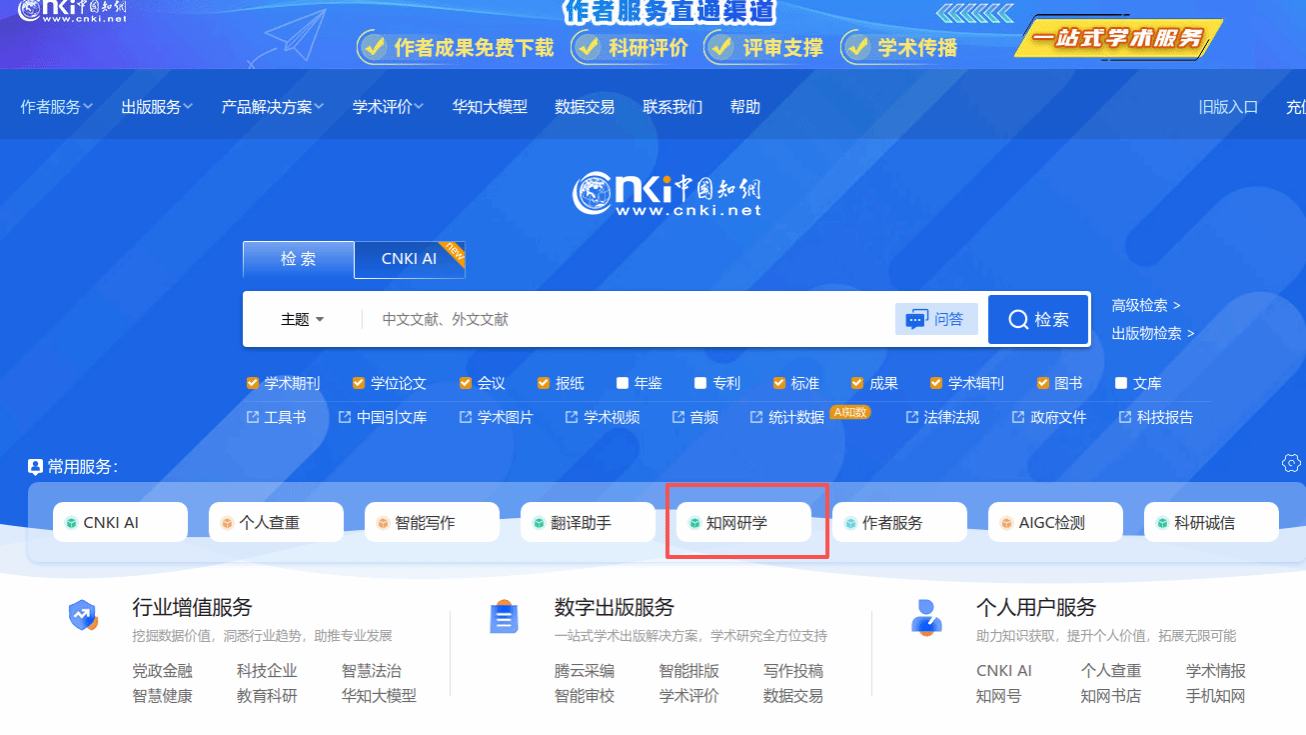Click the 问答 chat bubble icon
1306x735 pixels.
coord(916,320)
